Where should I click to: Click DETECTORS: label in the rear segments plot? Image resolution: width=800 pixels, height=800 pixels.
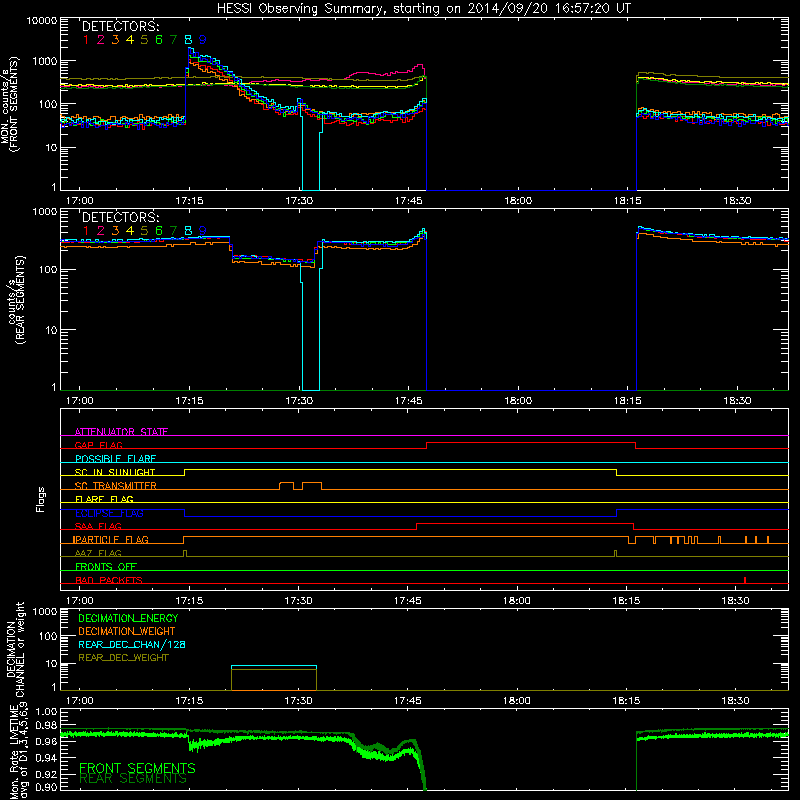pos(120,217)
